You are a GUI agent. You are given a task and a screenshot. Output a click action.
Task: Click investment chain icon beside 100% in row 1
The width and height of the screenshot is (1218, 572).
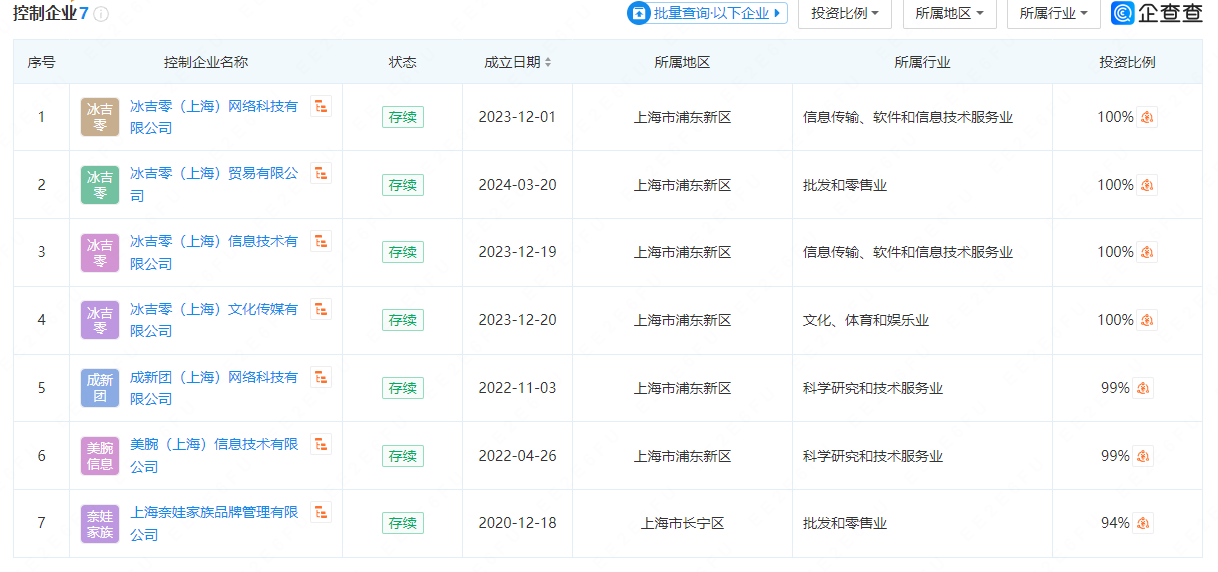click(x=1147, y=117)
